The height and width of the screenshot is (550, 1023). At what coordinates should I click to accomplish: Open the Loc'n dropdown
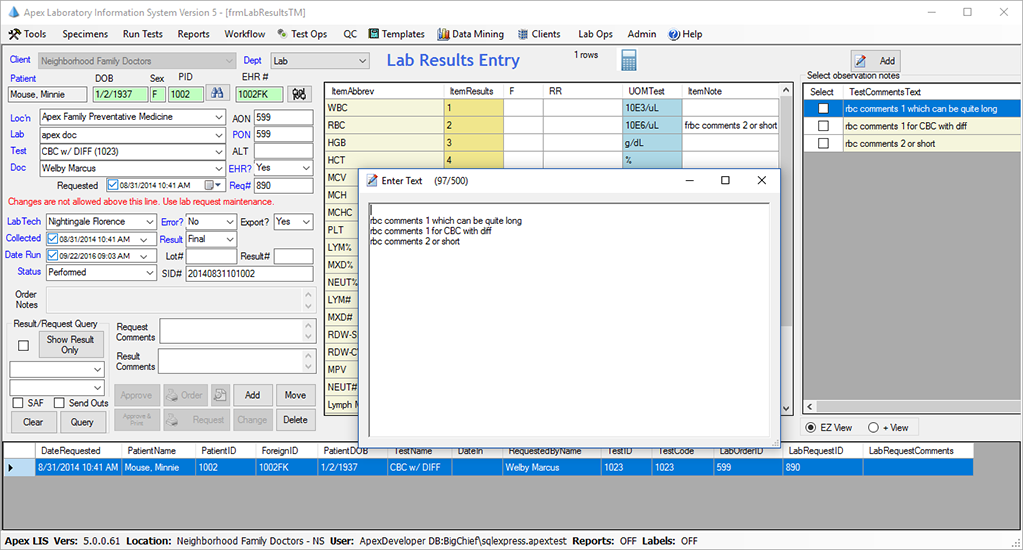219,117
